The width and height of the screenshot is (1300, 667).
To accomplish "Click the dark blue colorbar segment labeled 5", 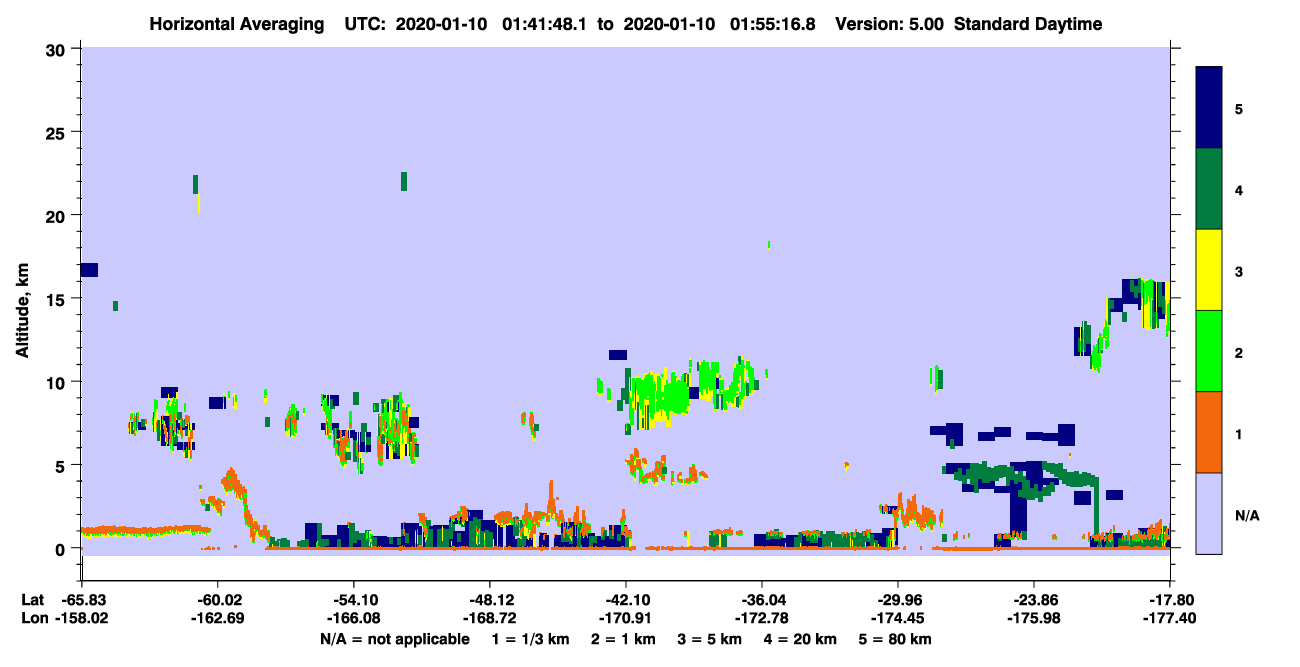I will point(1209,108).
